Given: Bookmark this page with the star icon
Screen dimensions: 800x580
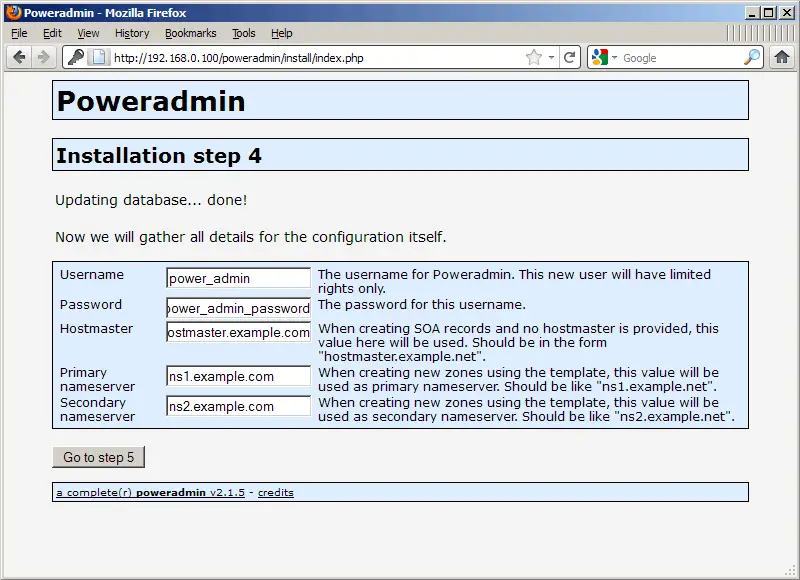Looking at the screenshot, I should 533,57.
